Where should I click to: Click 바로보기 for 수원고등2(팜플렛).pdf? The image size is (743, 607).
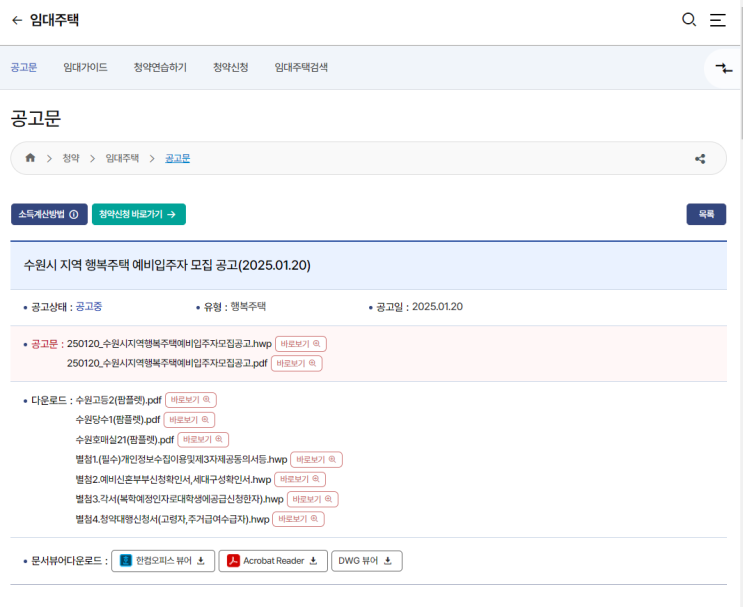[191, 400]
